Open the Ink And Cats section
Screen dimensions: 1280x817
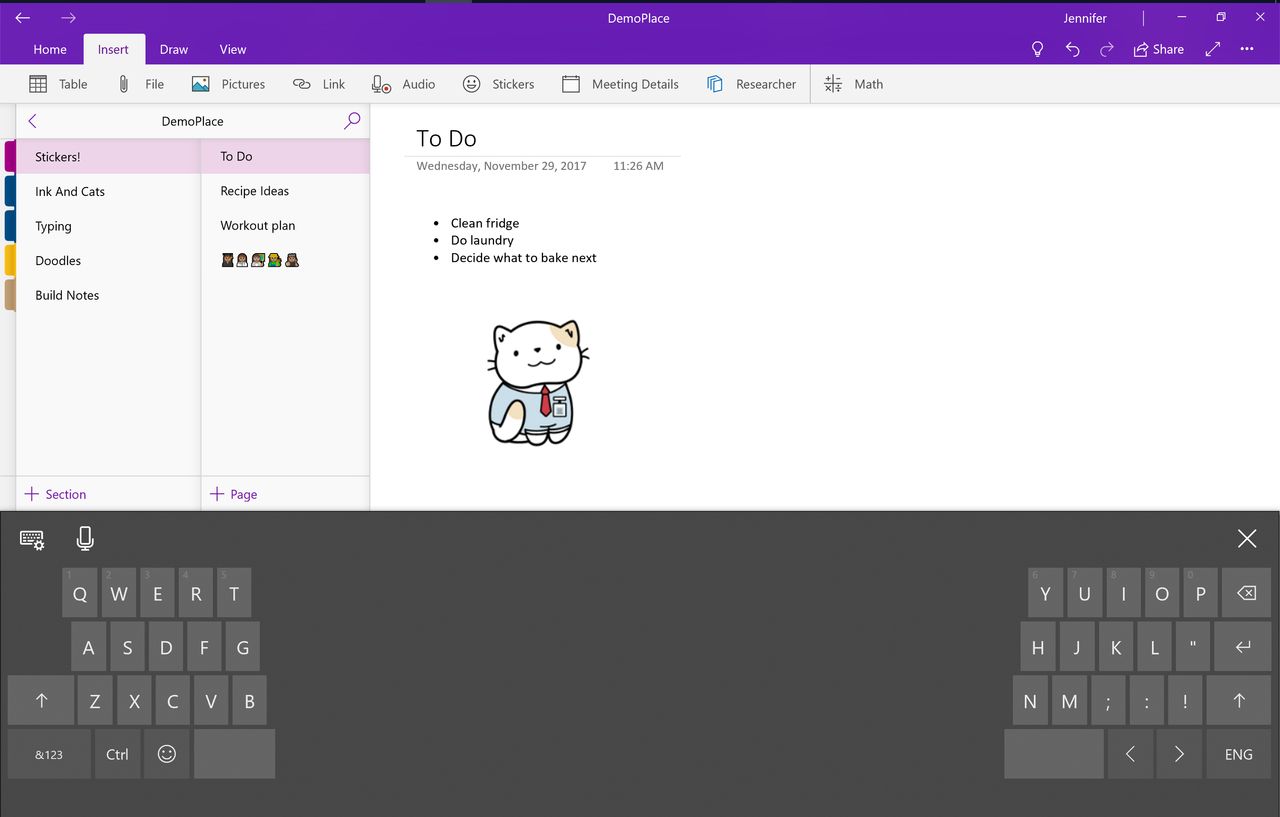108,191
